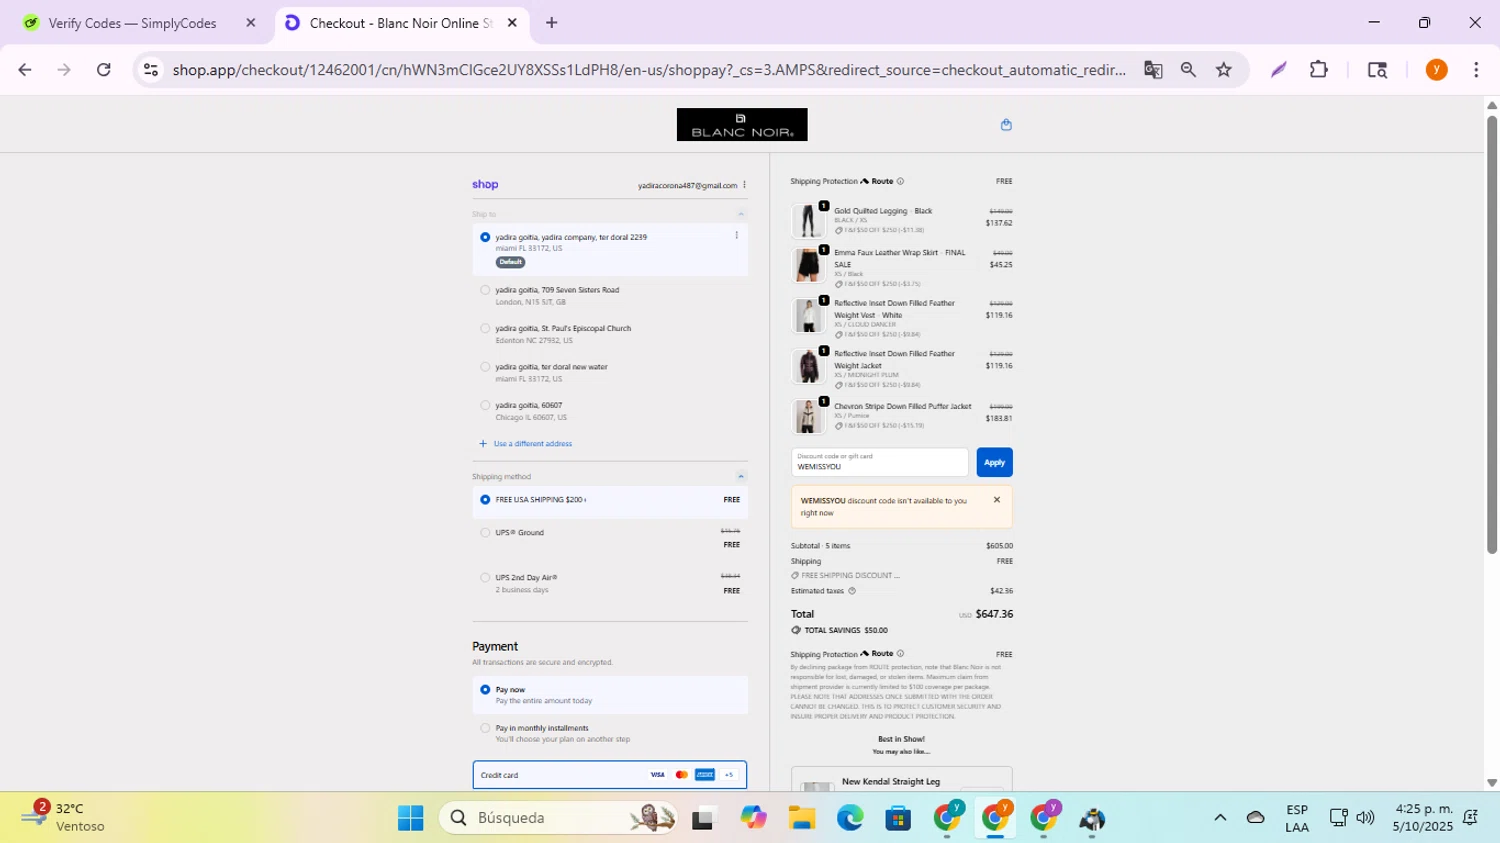Open the Windows Start menu
This screenshot has height=843, width=1500.
(x=410, y=819)
